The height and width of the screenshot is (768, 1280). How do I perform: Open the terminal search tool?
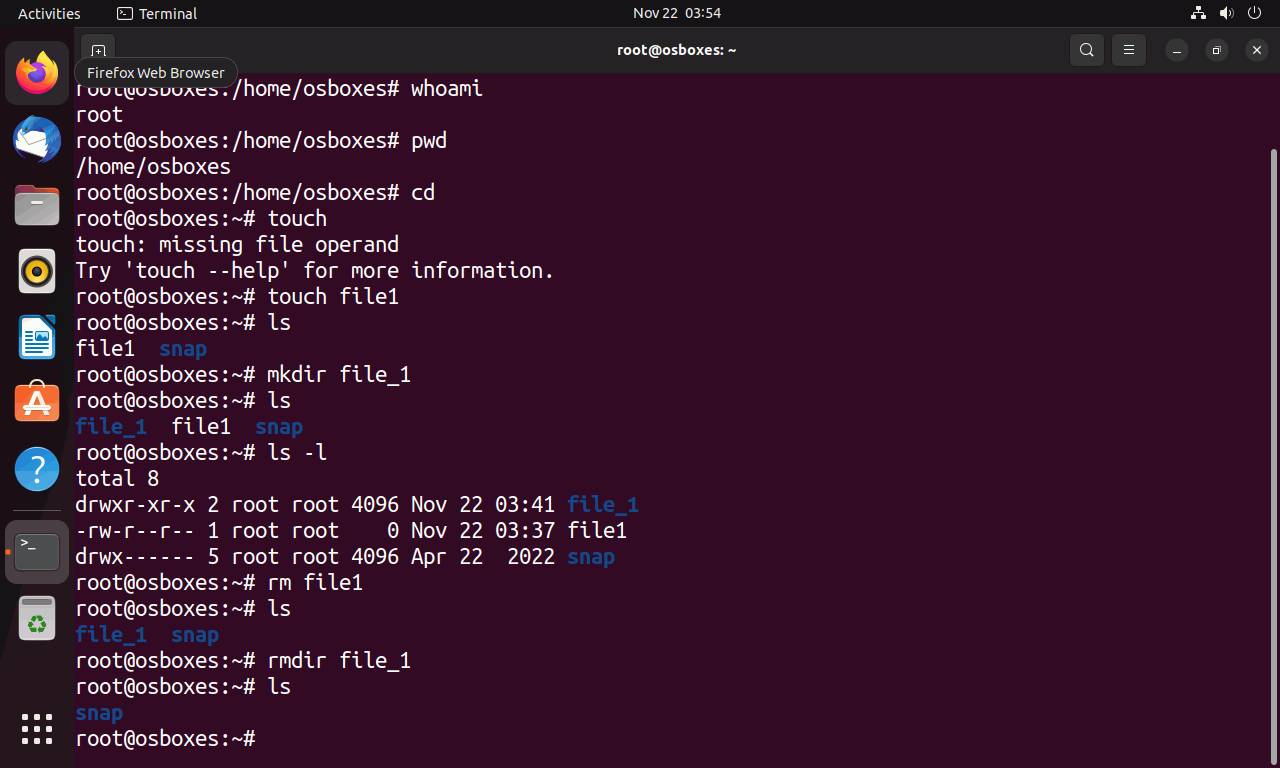point(1087,50)
